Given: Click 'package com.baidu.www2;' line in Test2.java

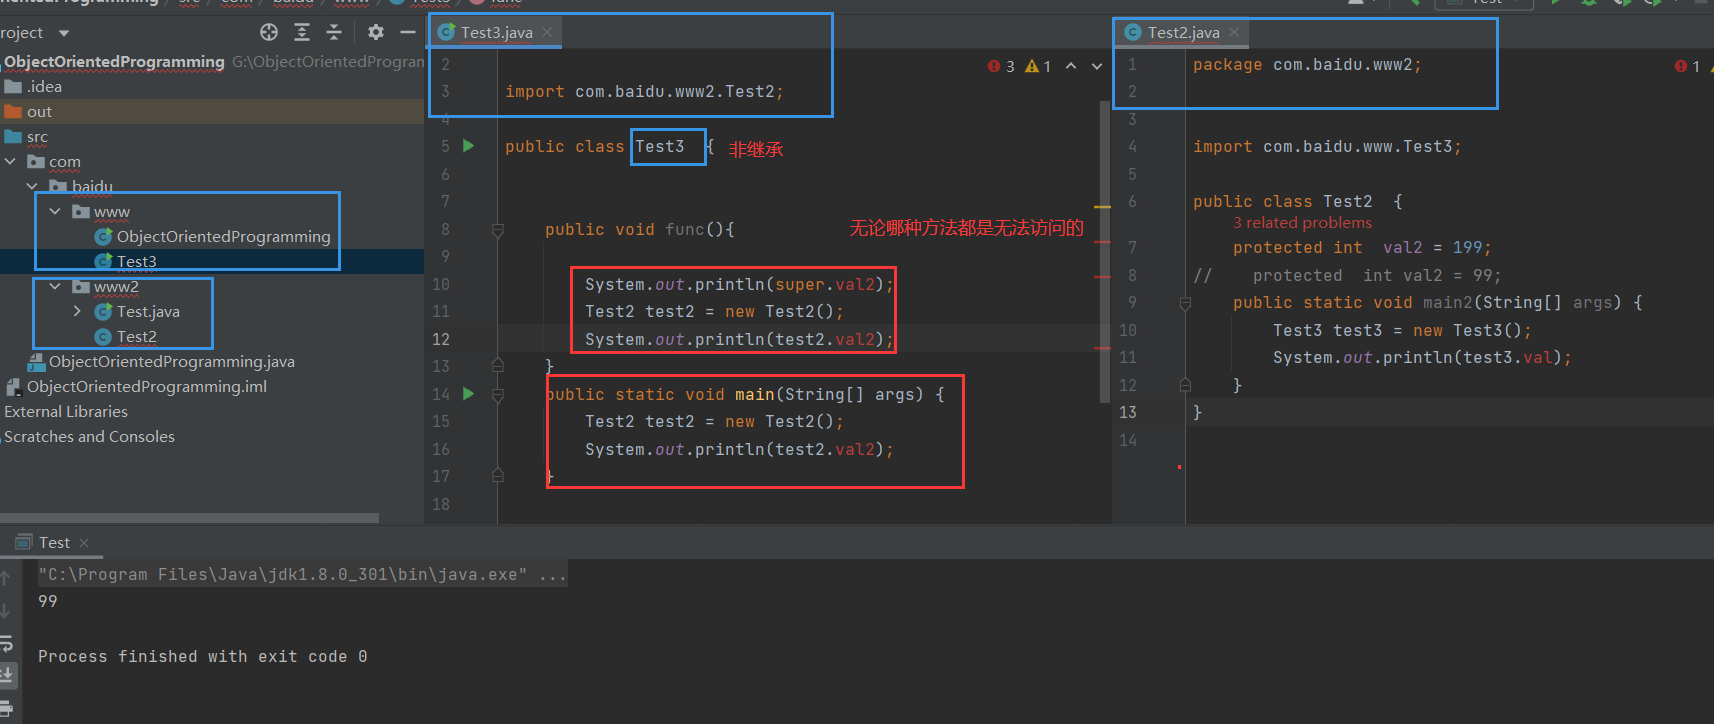Looking at the screenshot, I should coord(1306,64).
